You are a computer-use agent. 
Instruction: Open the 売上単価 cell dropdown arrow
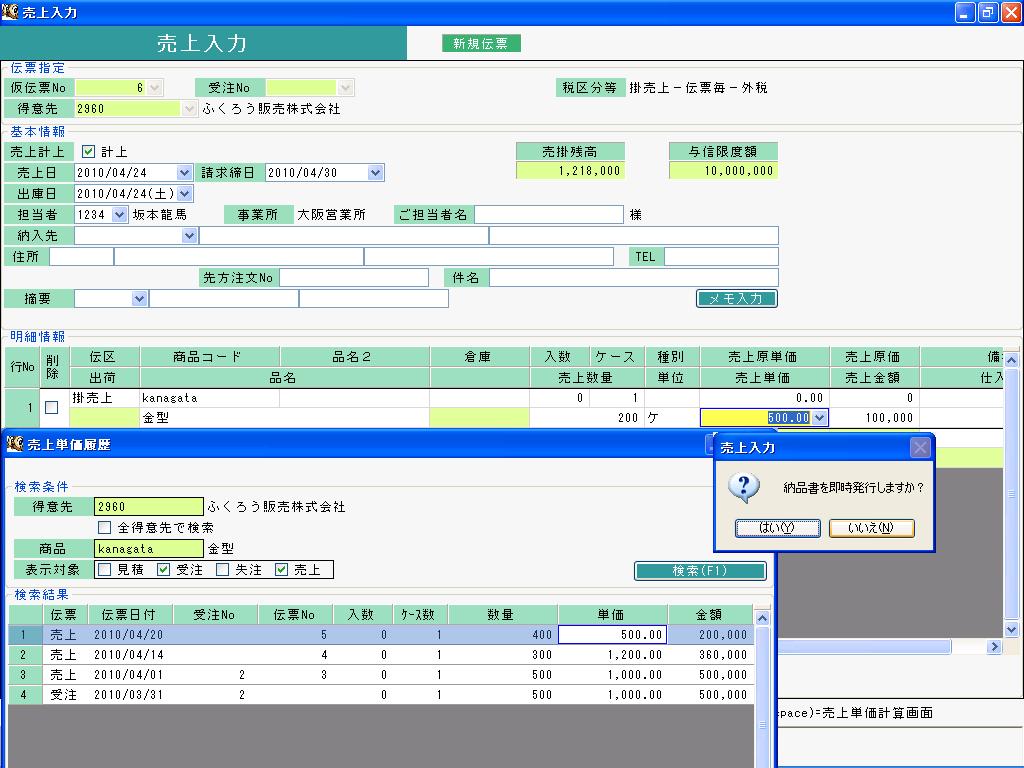pos(820,417)
